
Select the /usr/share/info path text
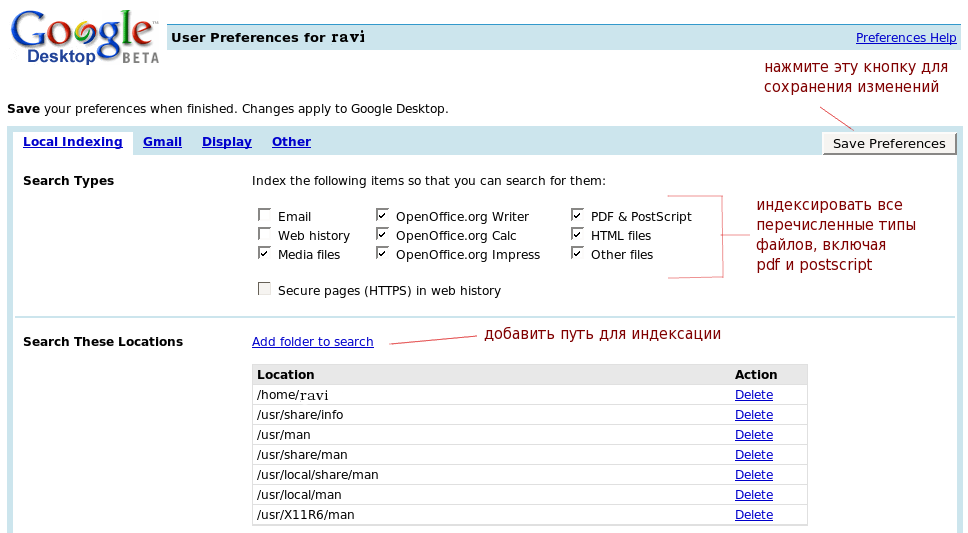pyautogui.click(x=300, y=415)
